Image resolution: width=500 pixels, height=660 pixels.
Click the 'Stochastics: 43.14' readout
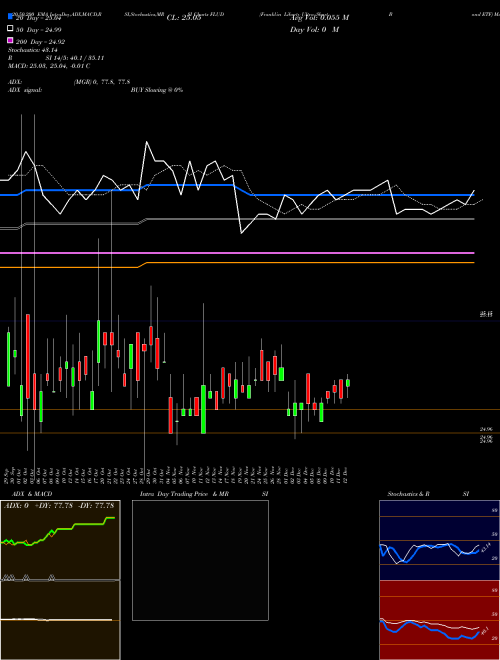[32, 50]
